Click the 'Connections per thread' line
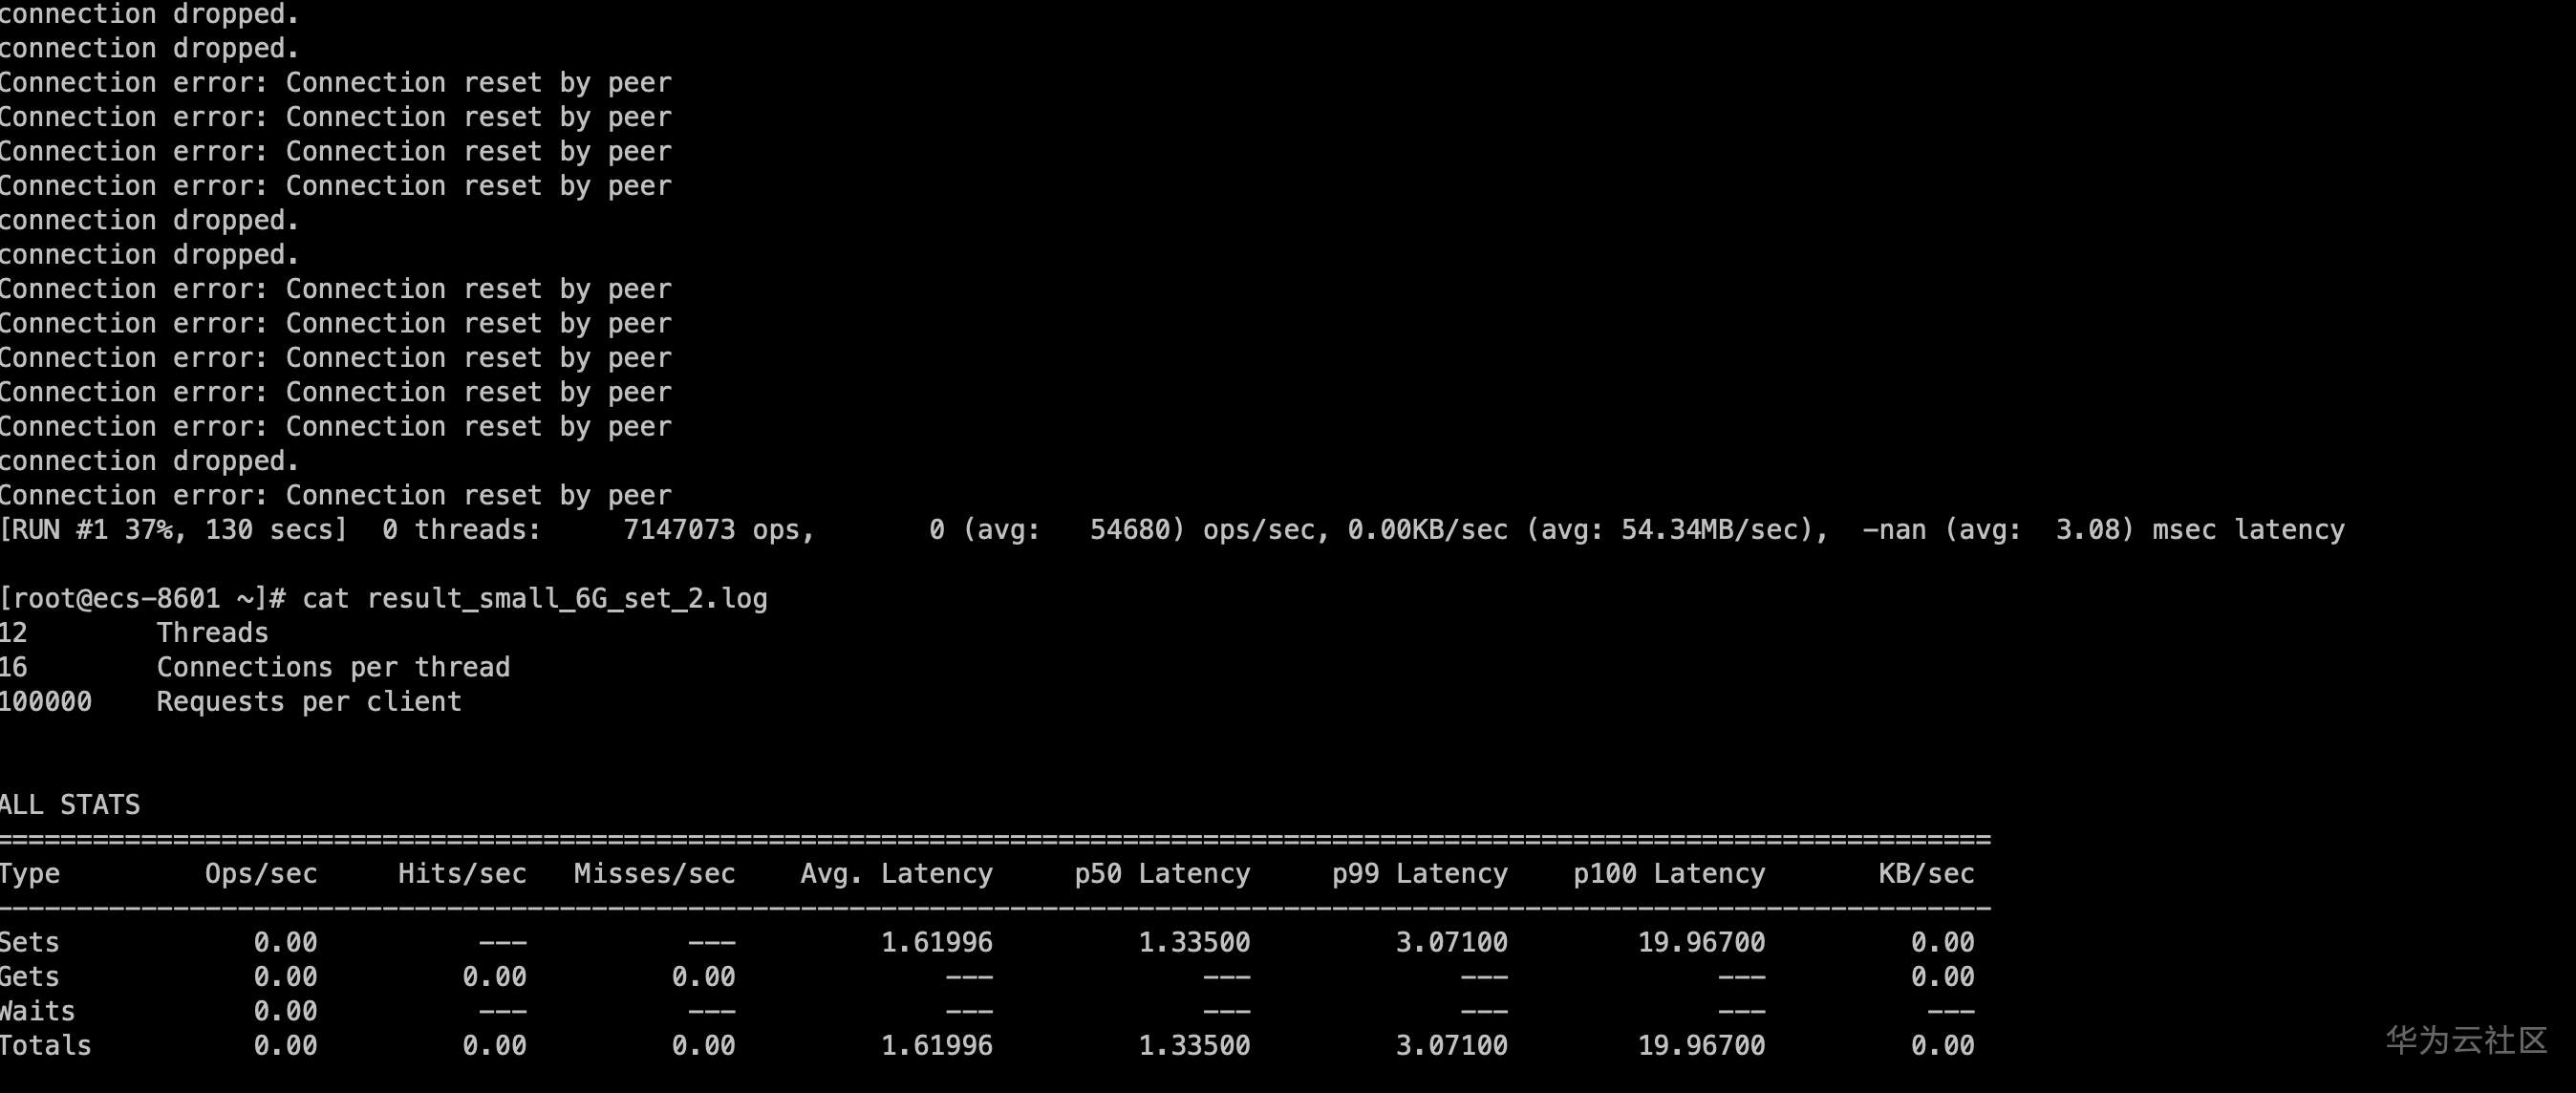This screenshot has width=2576, height=1093. click(x=333, y=668)
